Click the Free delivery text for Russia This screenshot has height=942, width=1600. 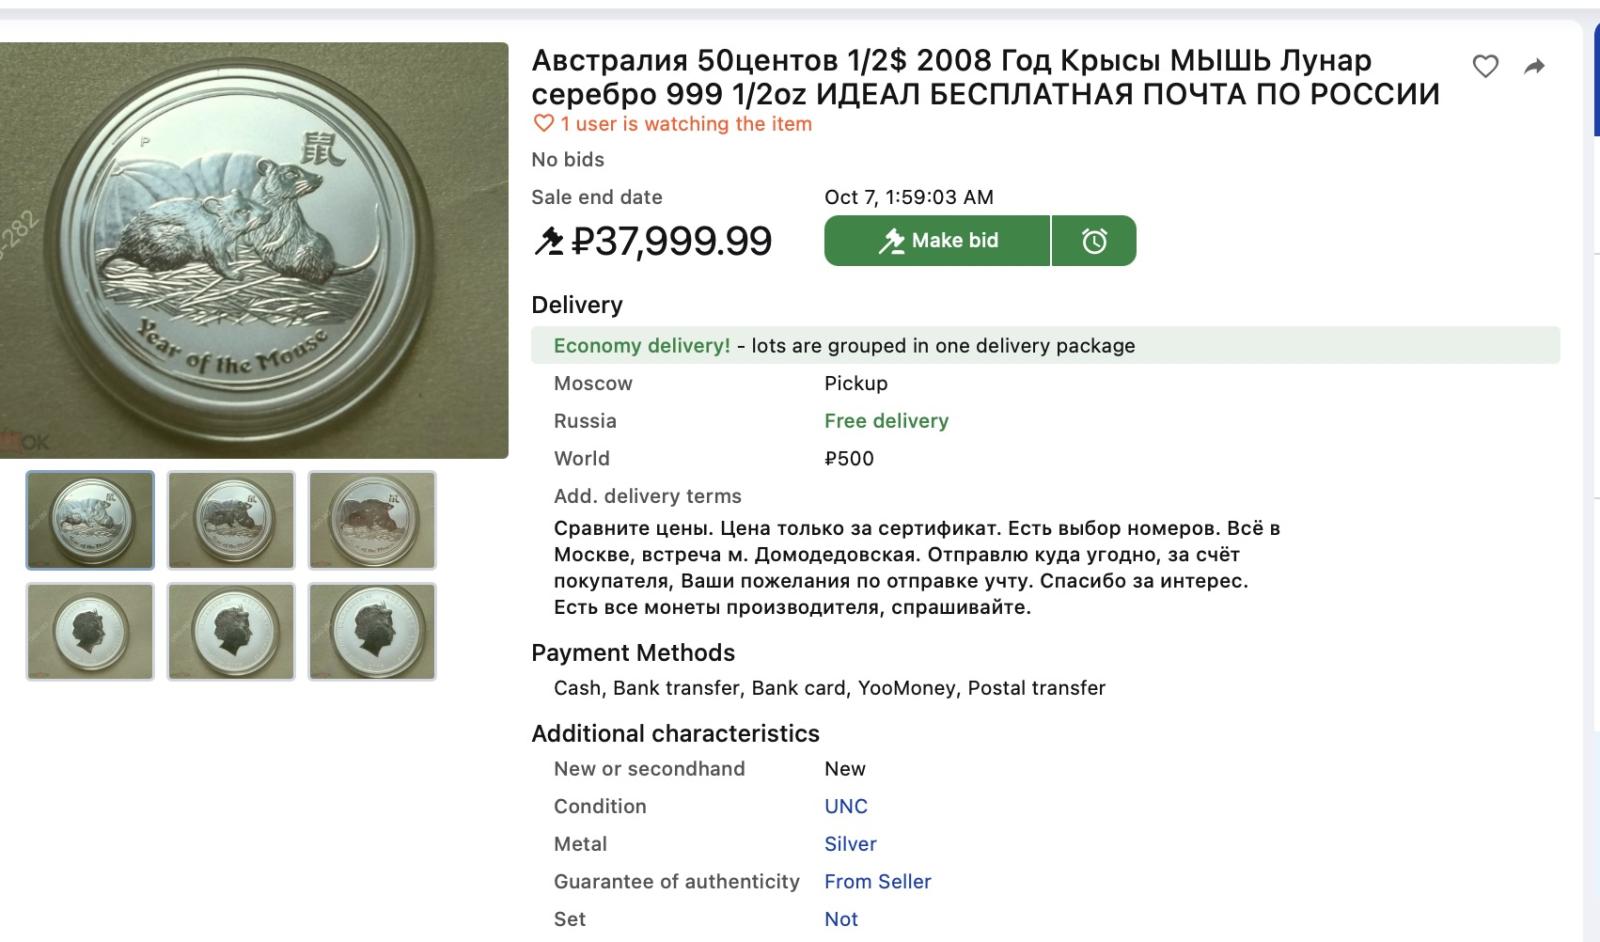tap(886, 421)
